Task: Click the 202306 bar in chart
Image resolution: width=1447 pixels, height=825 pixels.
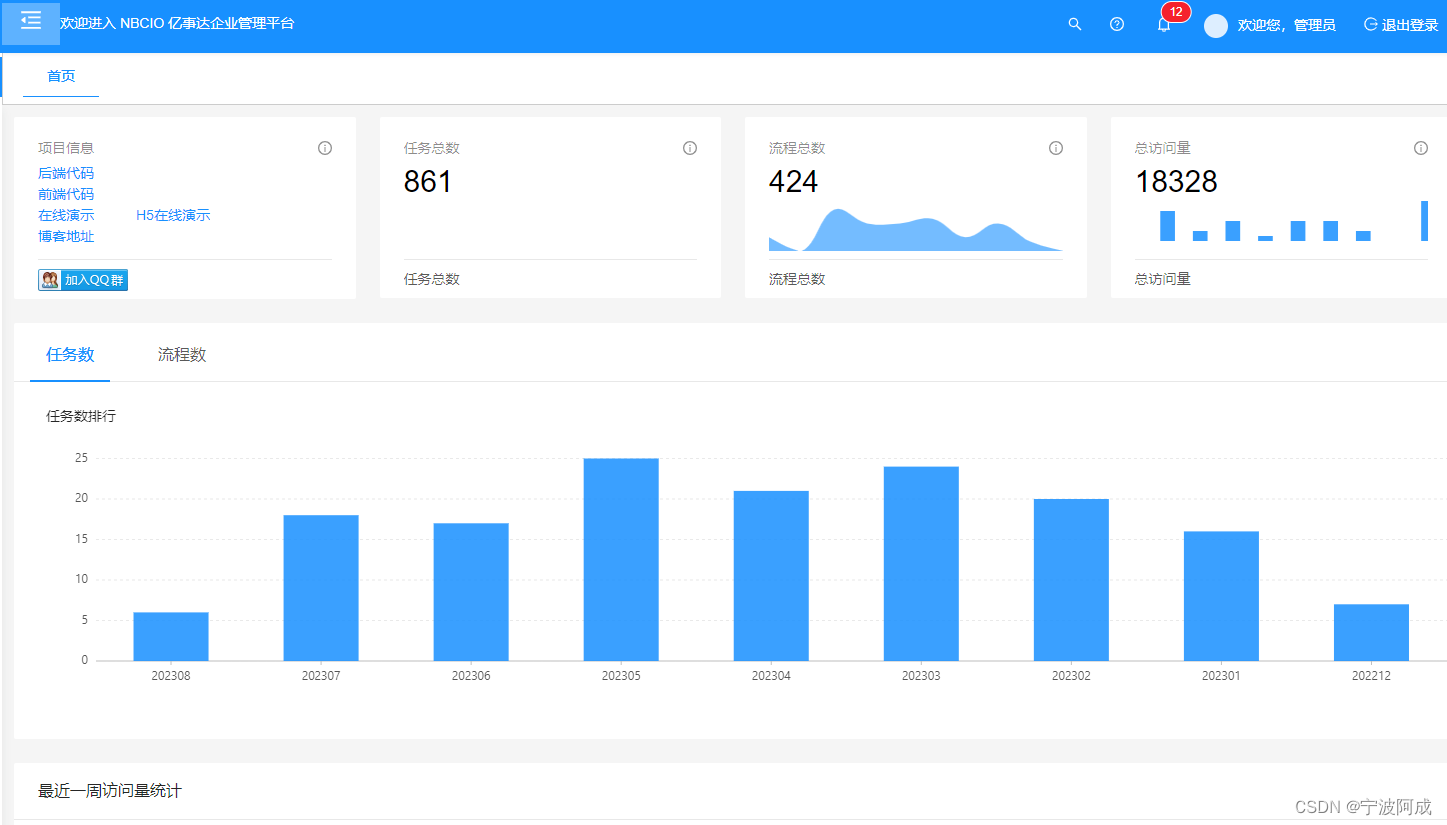Action: [x=471, y=592]
